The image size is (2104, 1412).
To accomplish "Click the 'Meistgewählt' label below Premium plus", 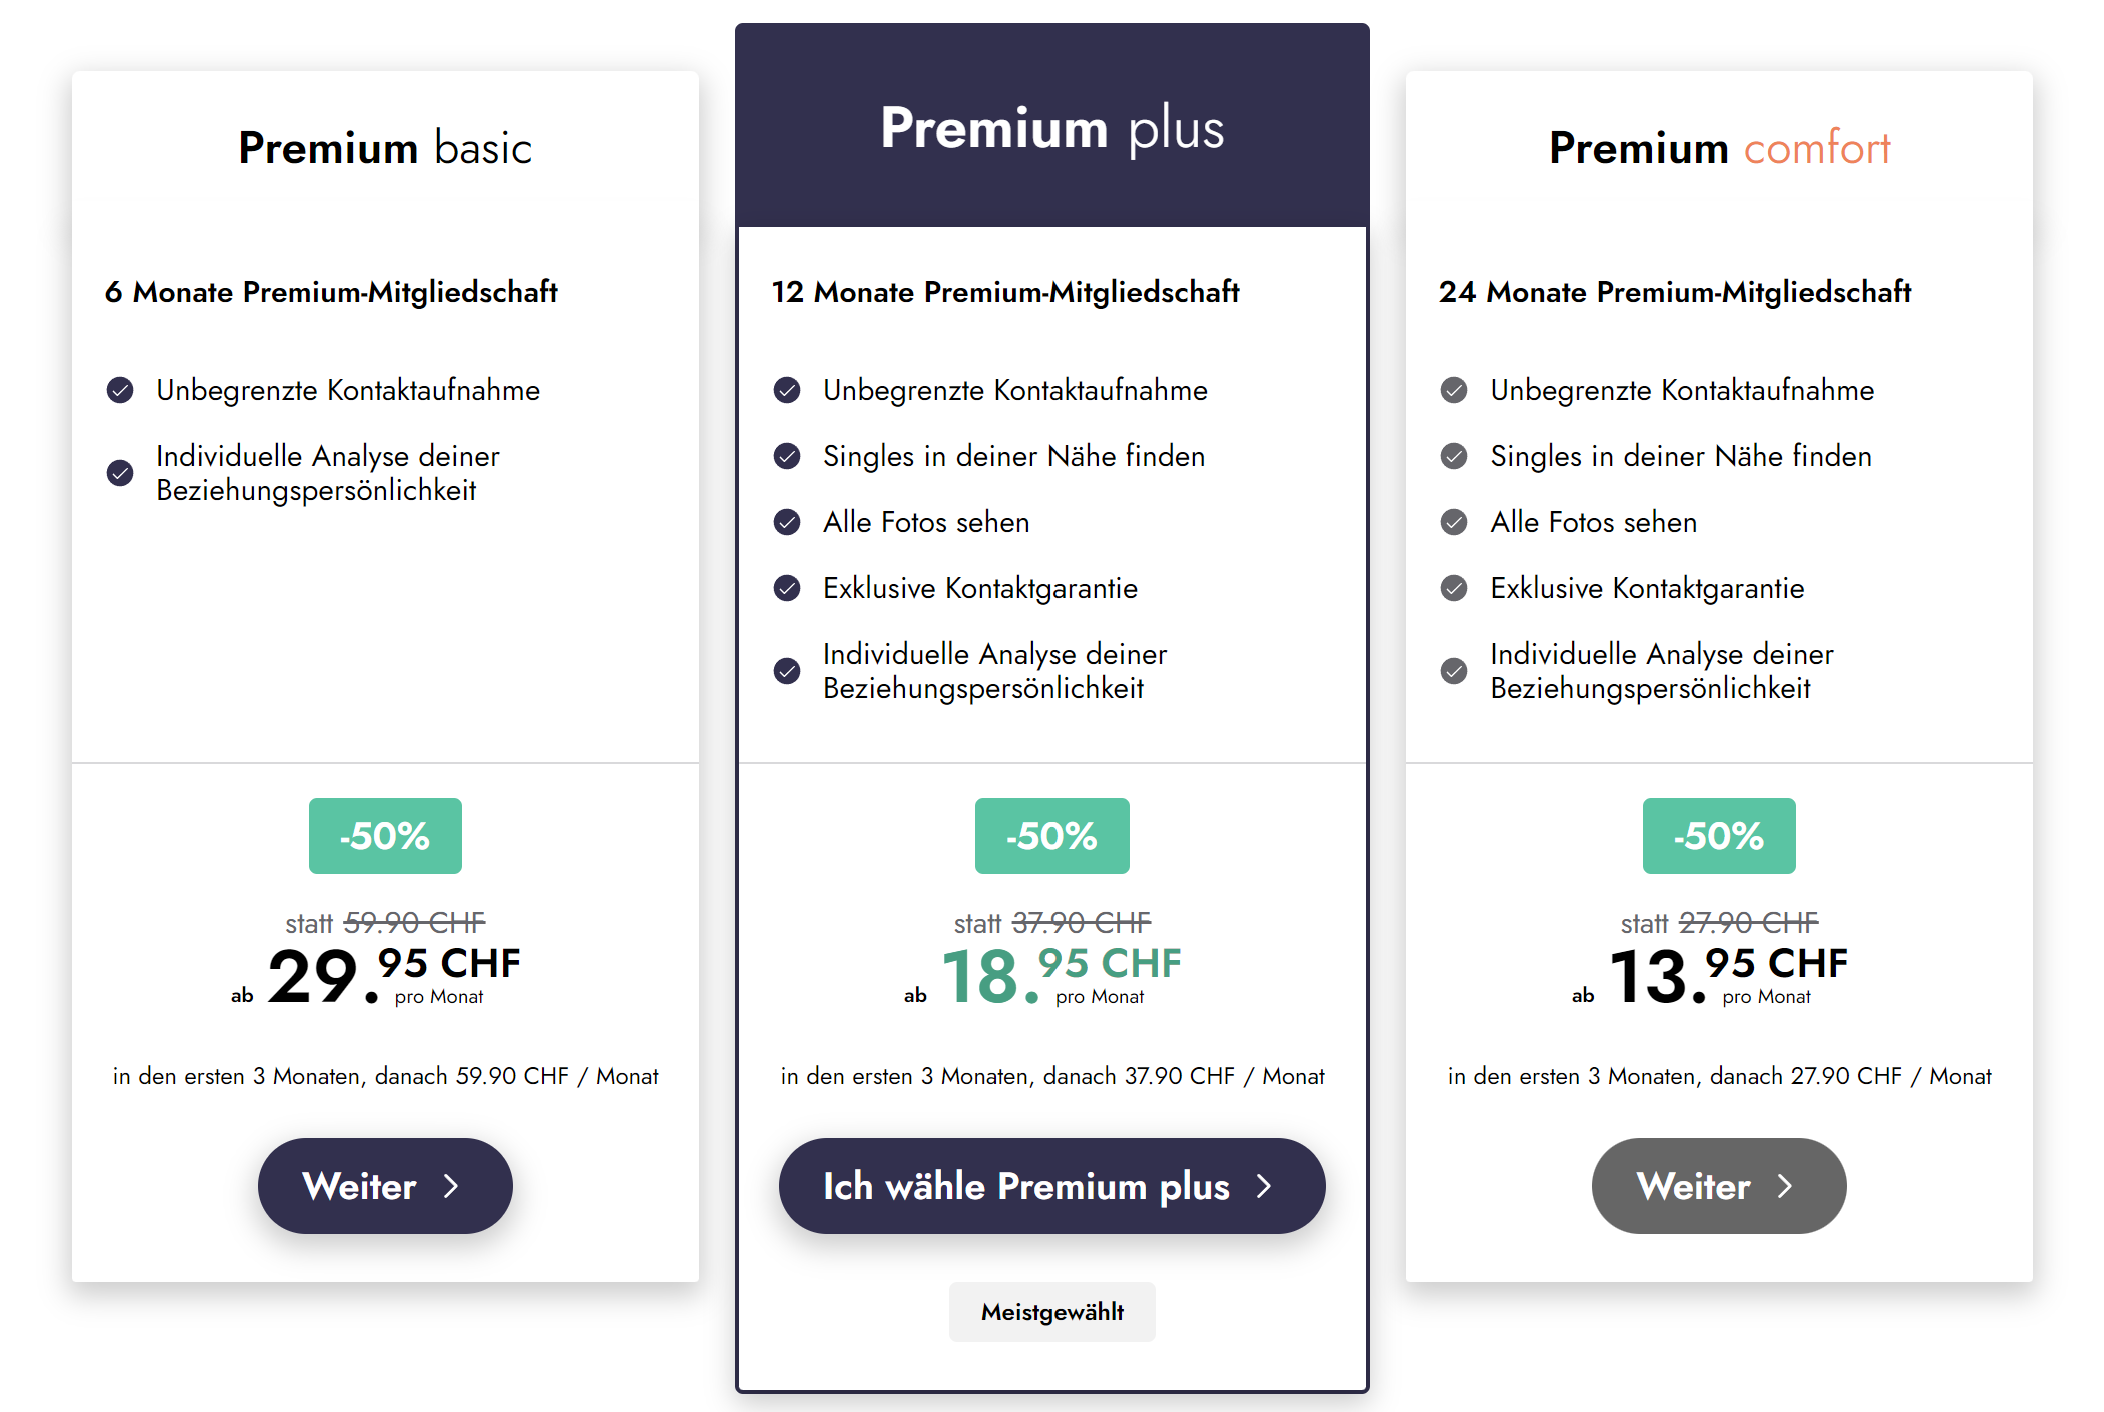I will (x=1052, y=1312).
